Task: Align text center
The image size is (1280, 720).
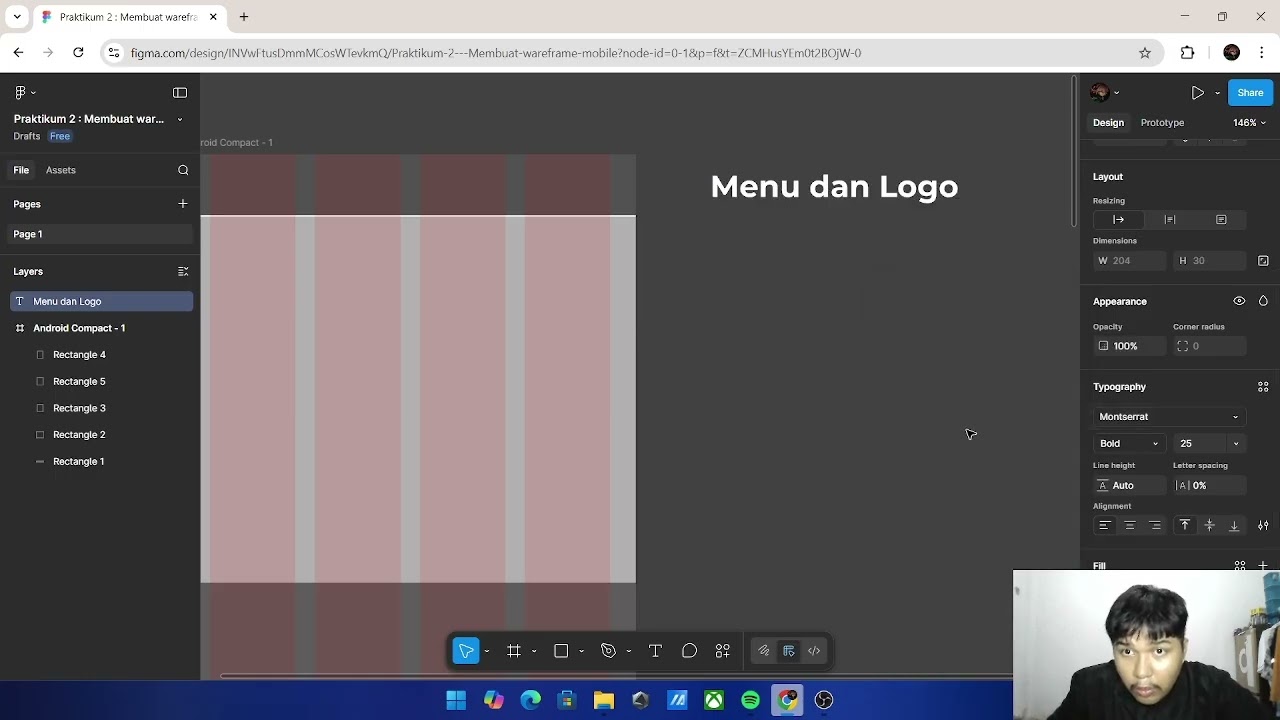Action: (x=1130, y=526)
